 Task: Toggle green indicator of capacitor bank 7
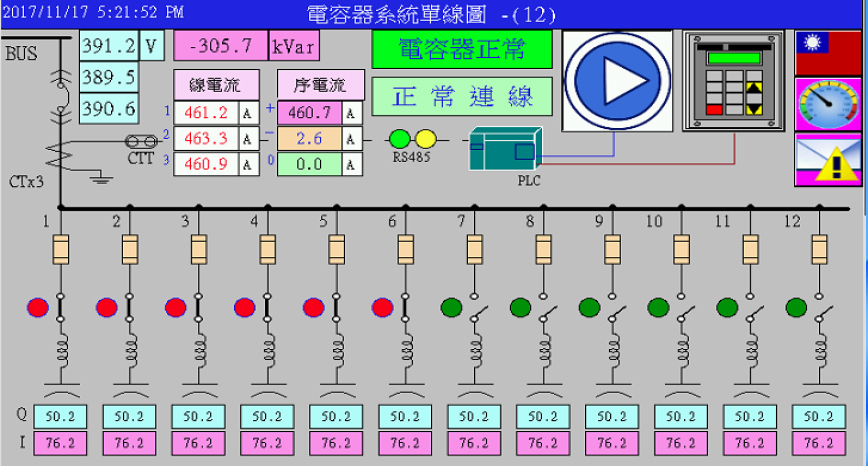(x=452, y=306)
